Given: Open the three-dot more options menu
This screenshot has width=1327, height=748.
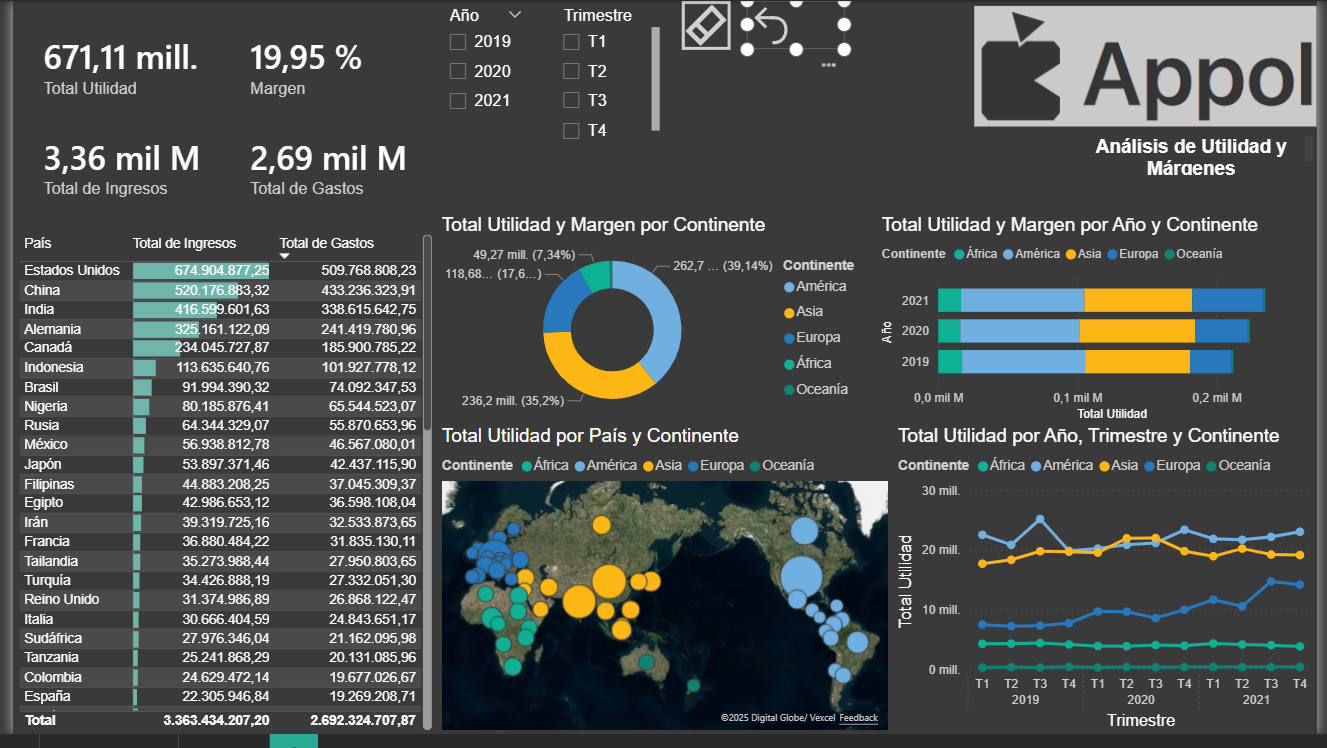Looking at the screenshot, I should pyautogui.click(x=828, y=65).
